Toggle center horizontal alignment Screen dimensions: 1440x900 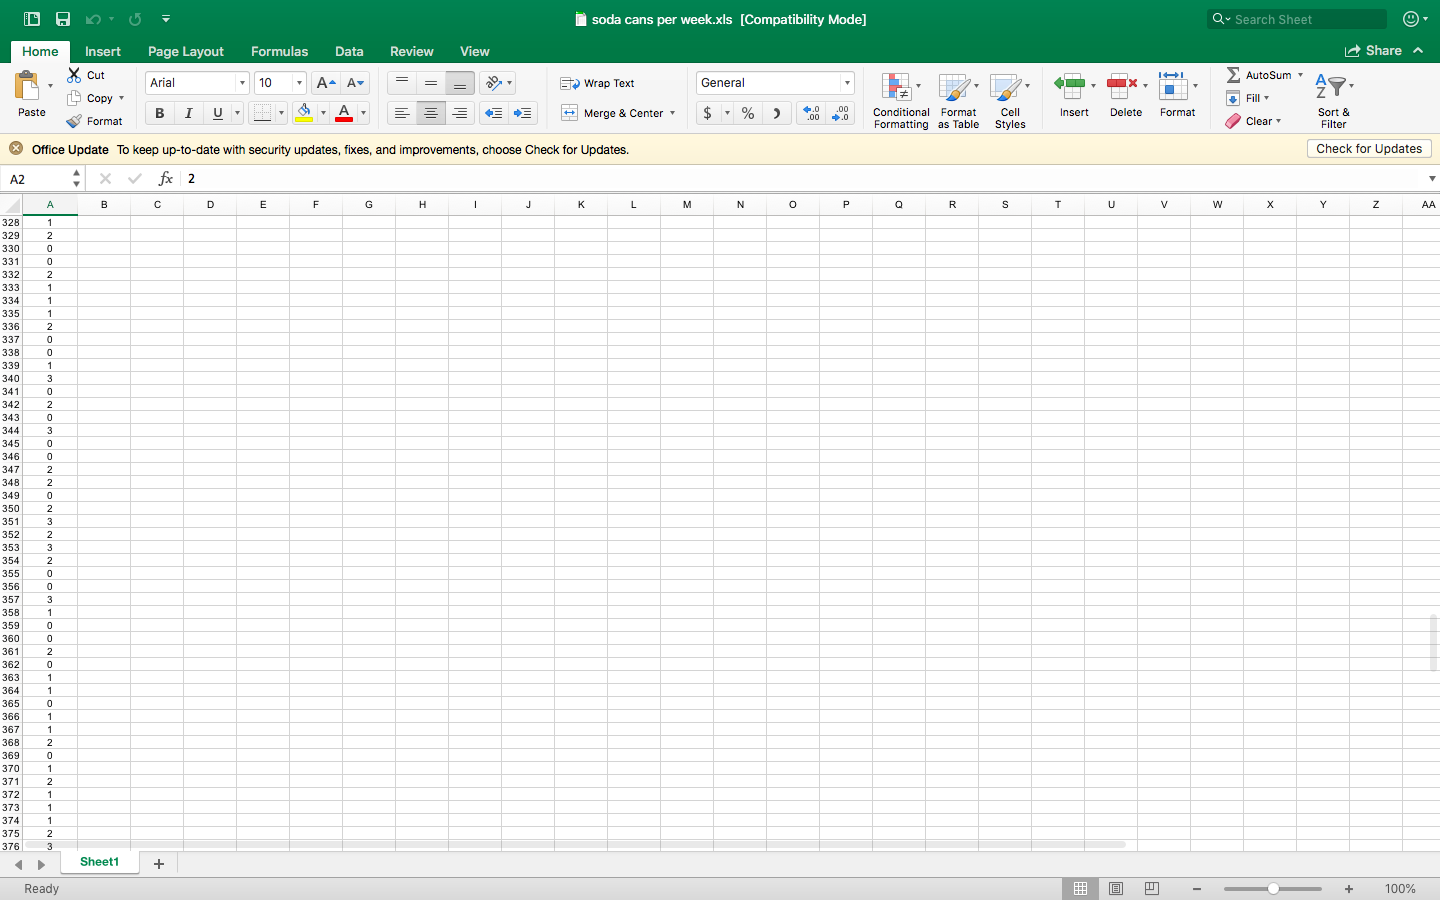pyautogui.click(x=431, y=113)
